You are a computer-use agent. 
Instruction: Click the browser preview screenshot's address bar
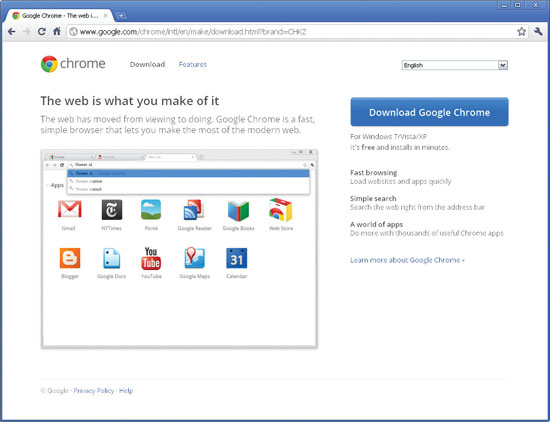[x=188, y=165]
